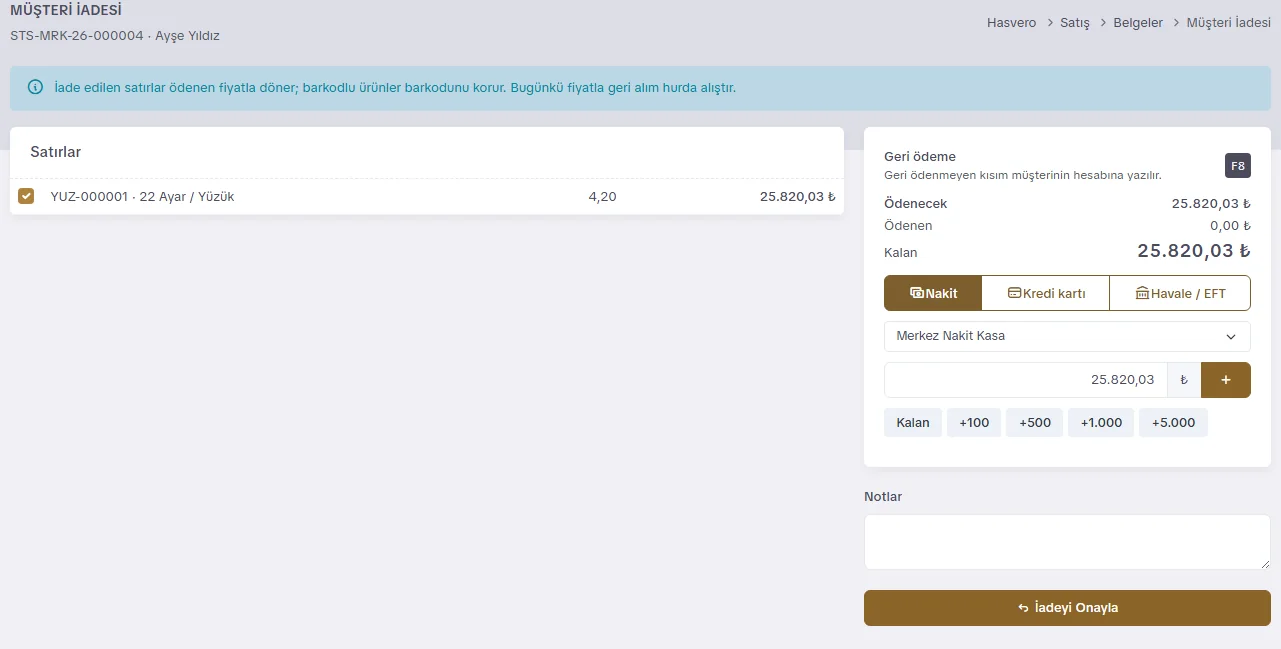Confirm refund with İadeyi Onayla button
The image size is (1281, 649).
pos(1067,608)
